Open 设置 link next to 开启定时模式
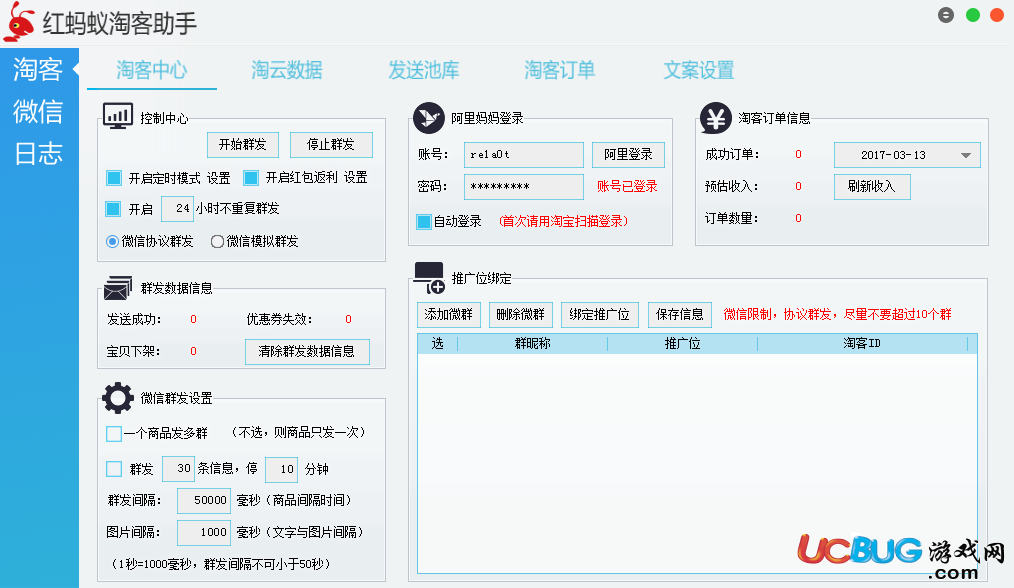The image size is (1014, 588). (x=219, y=178)
